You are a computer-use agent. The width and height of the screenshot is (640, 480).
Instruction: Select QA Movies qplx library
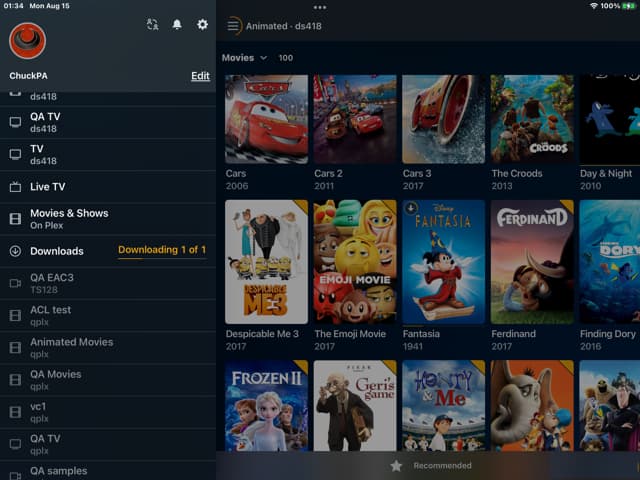click(x=108, y=380)
